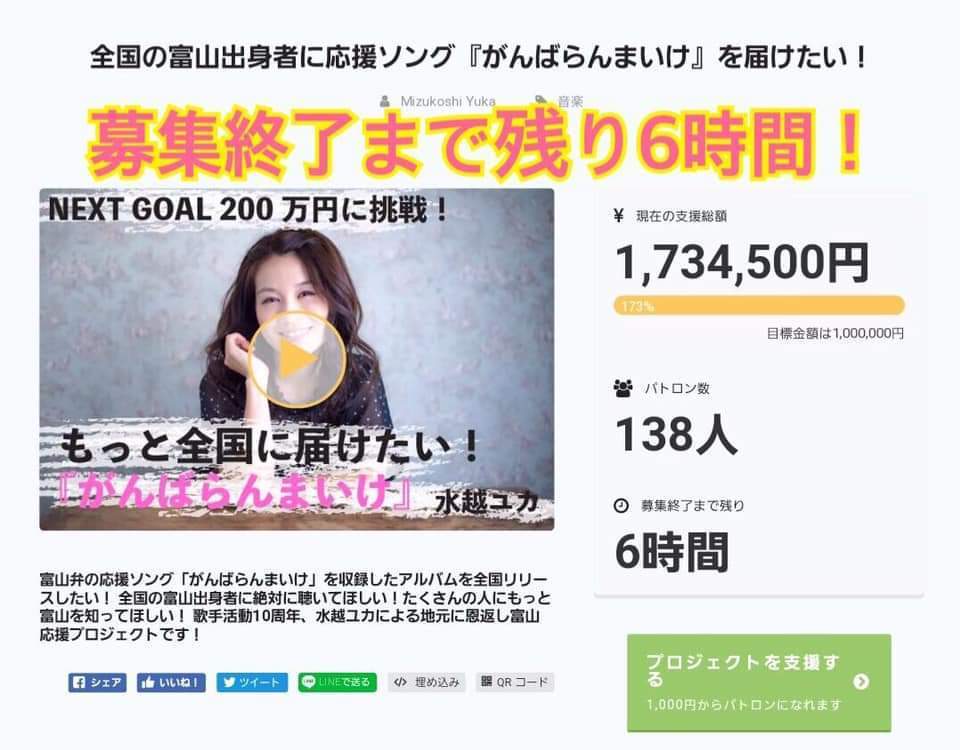Click the clock icon beside 募集終了まで残り

621,506
